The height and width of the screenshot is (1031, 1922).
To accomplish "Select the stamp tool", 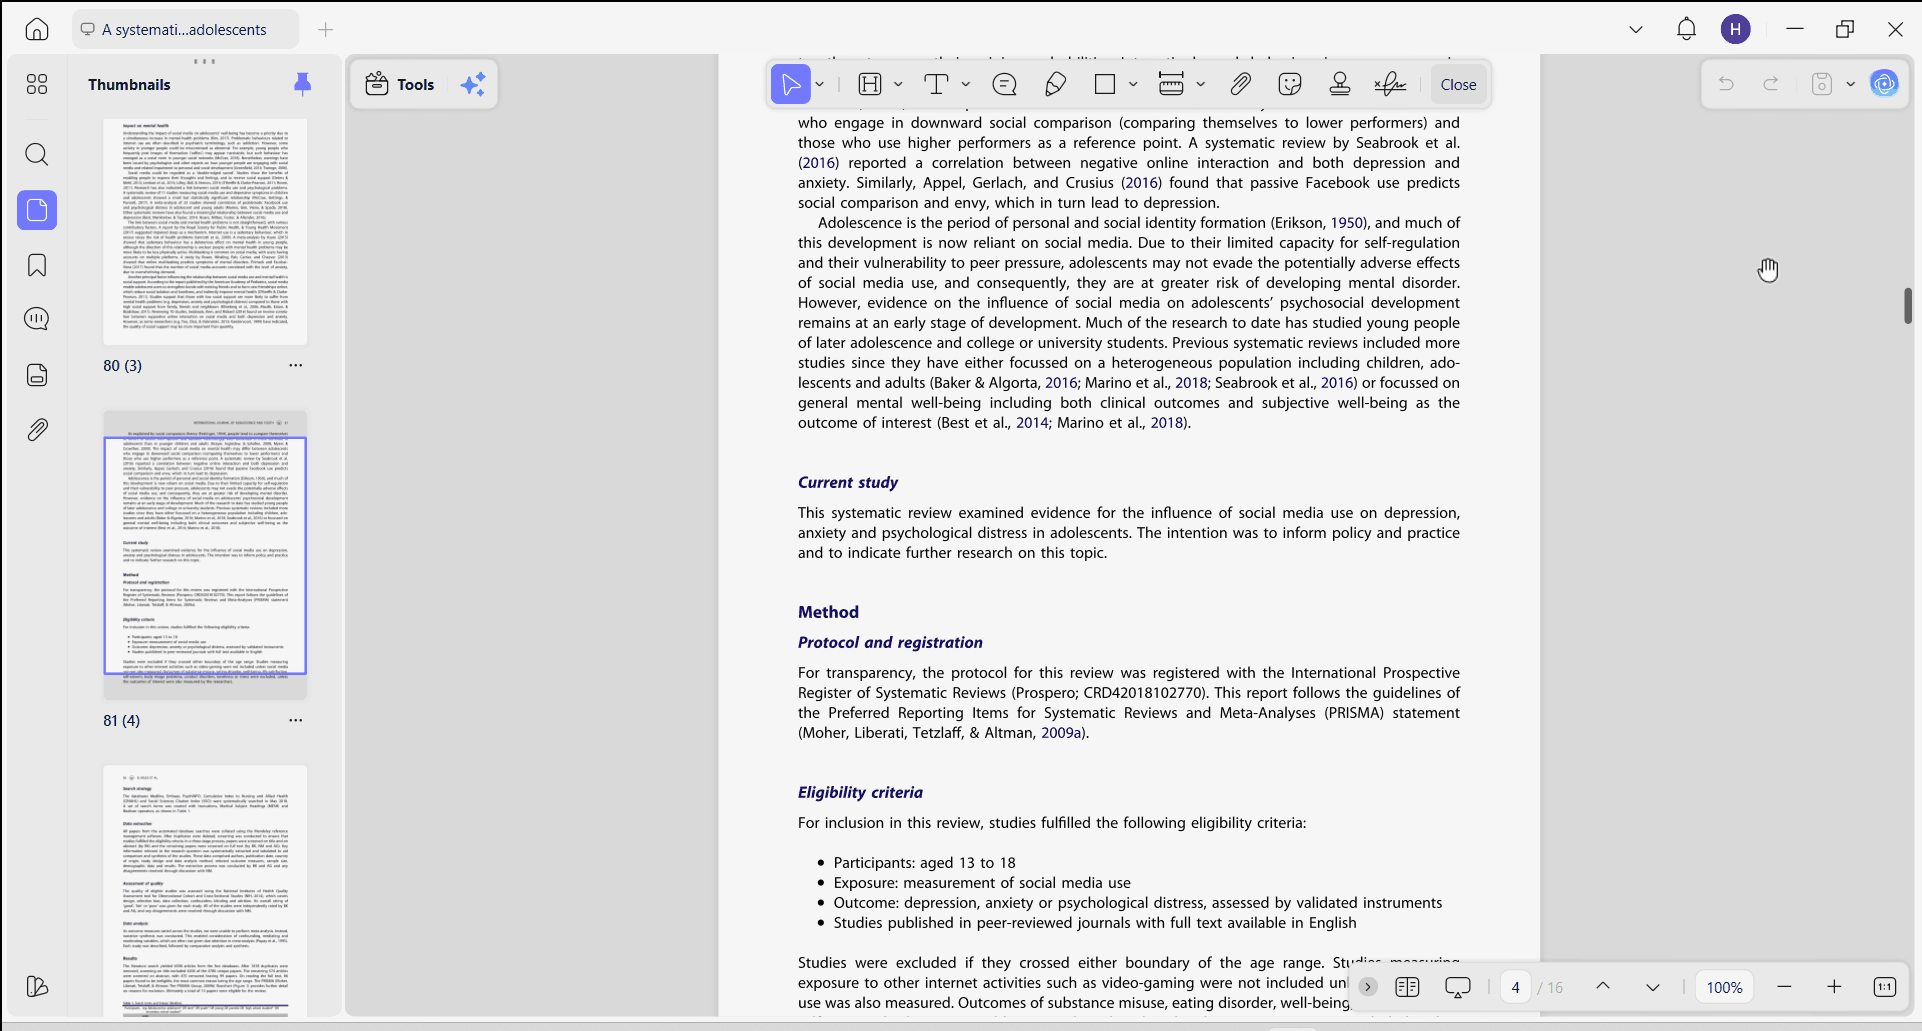I will coord(1340,84).
